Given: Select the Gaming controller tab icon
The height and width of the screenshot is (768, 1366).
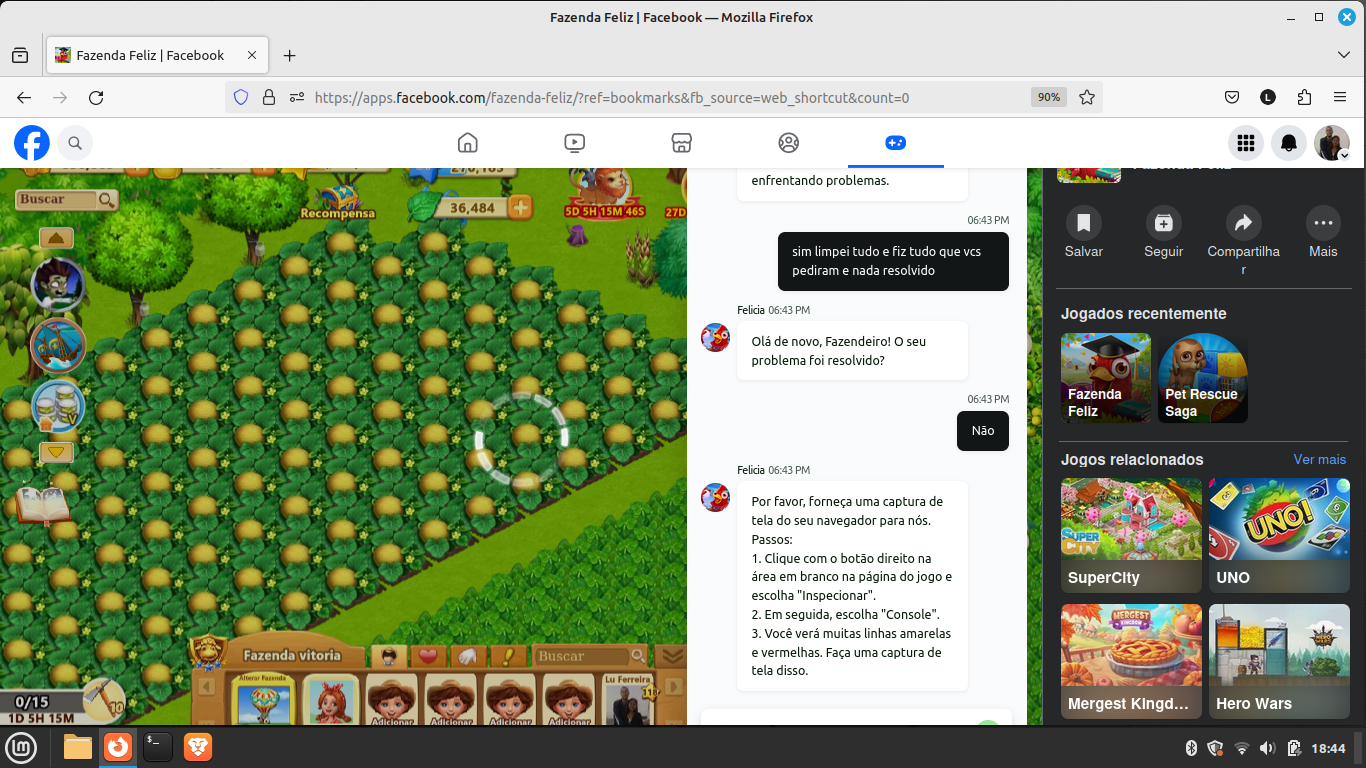Looking at the screenshot, I should 896,143.
